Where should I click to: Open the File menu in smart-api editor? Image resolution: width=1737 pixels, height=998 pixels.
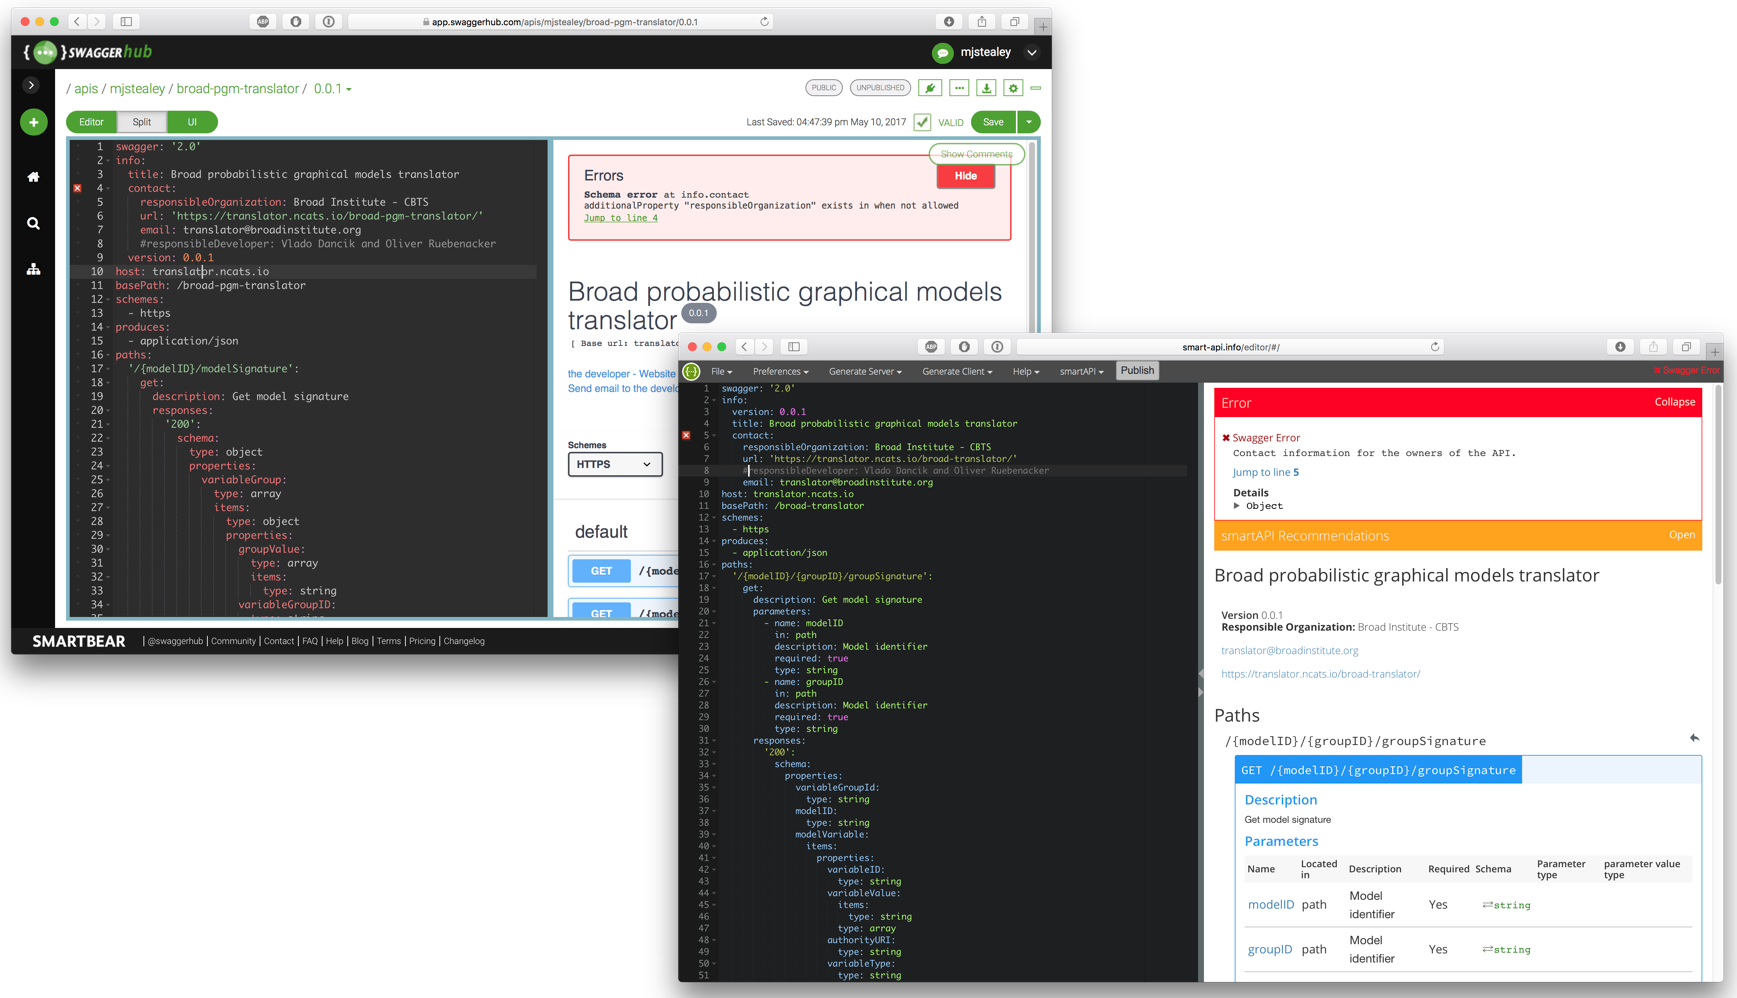point(721,371)
